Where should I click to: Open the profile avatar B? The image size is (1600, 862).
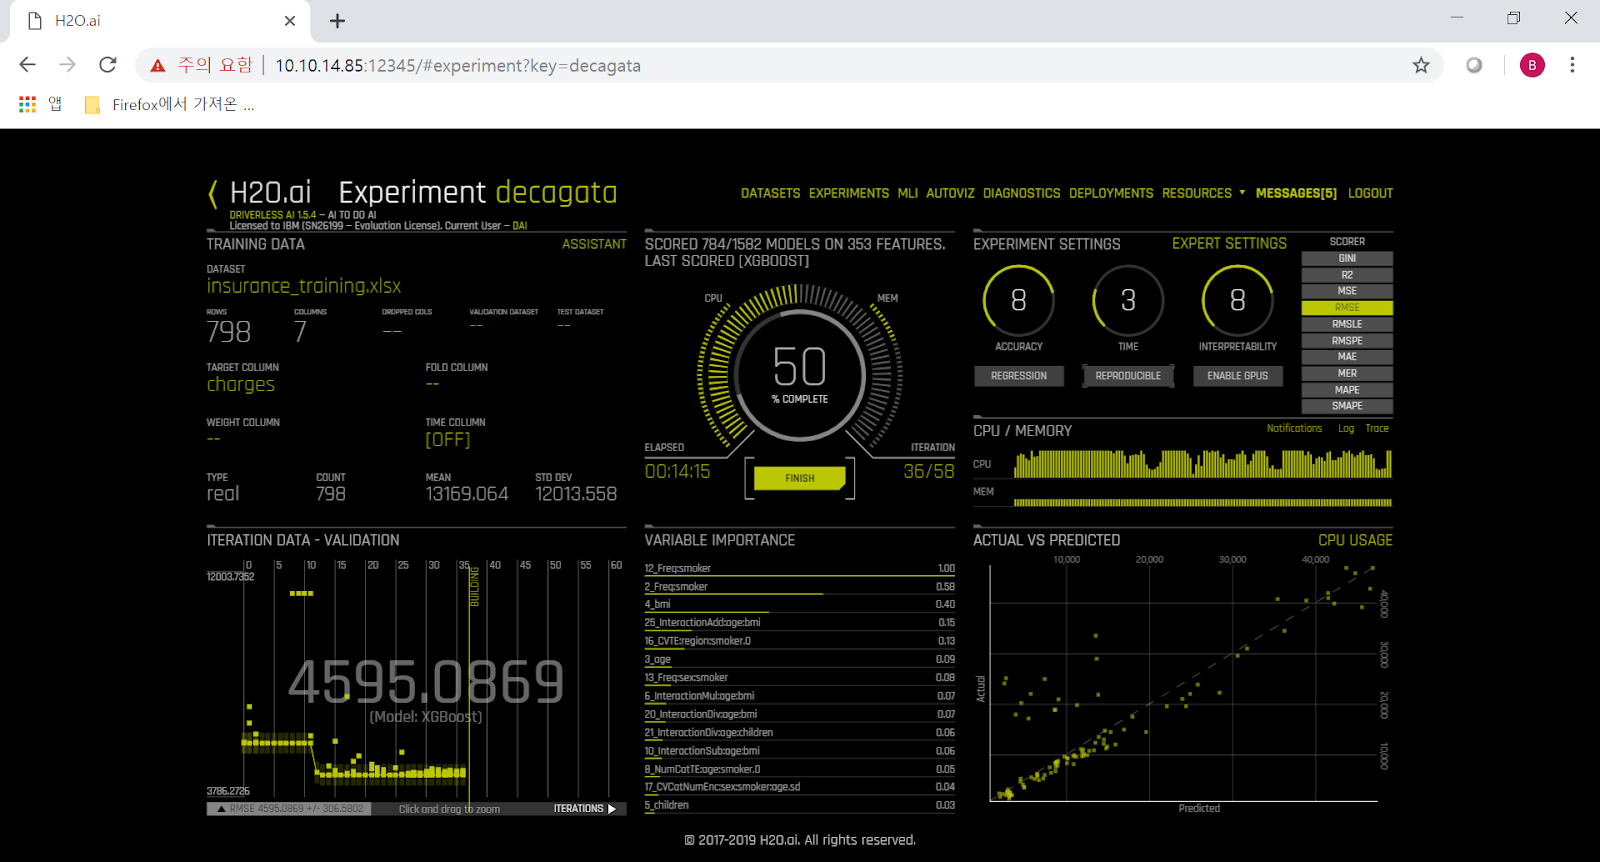point(1532,65)
